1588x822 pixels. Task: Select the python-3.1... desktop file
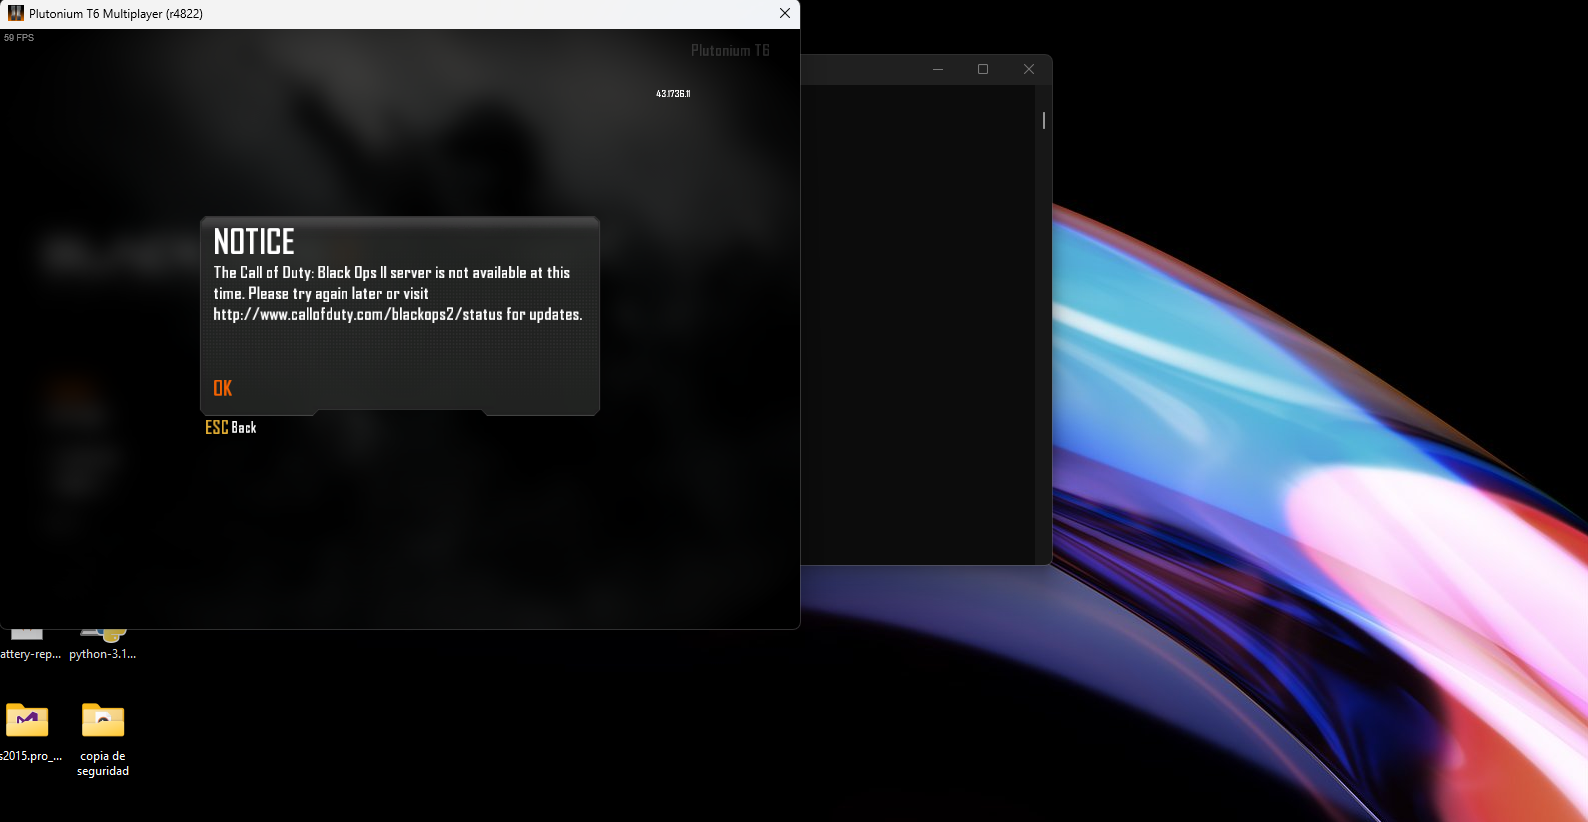point(103,644)
